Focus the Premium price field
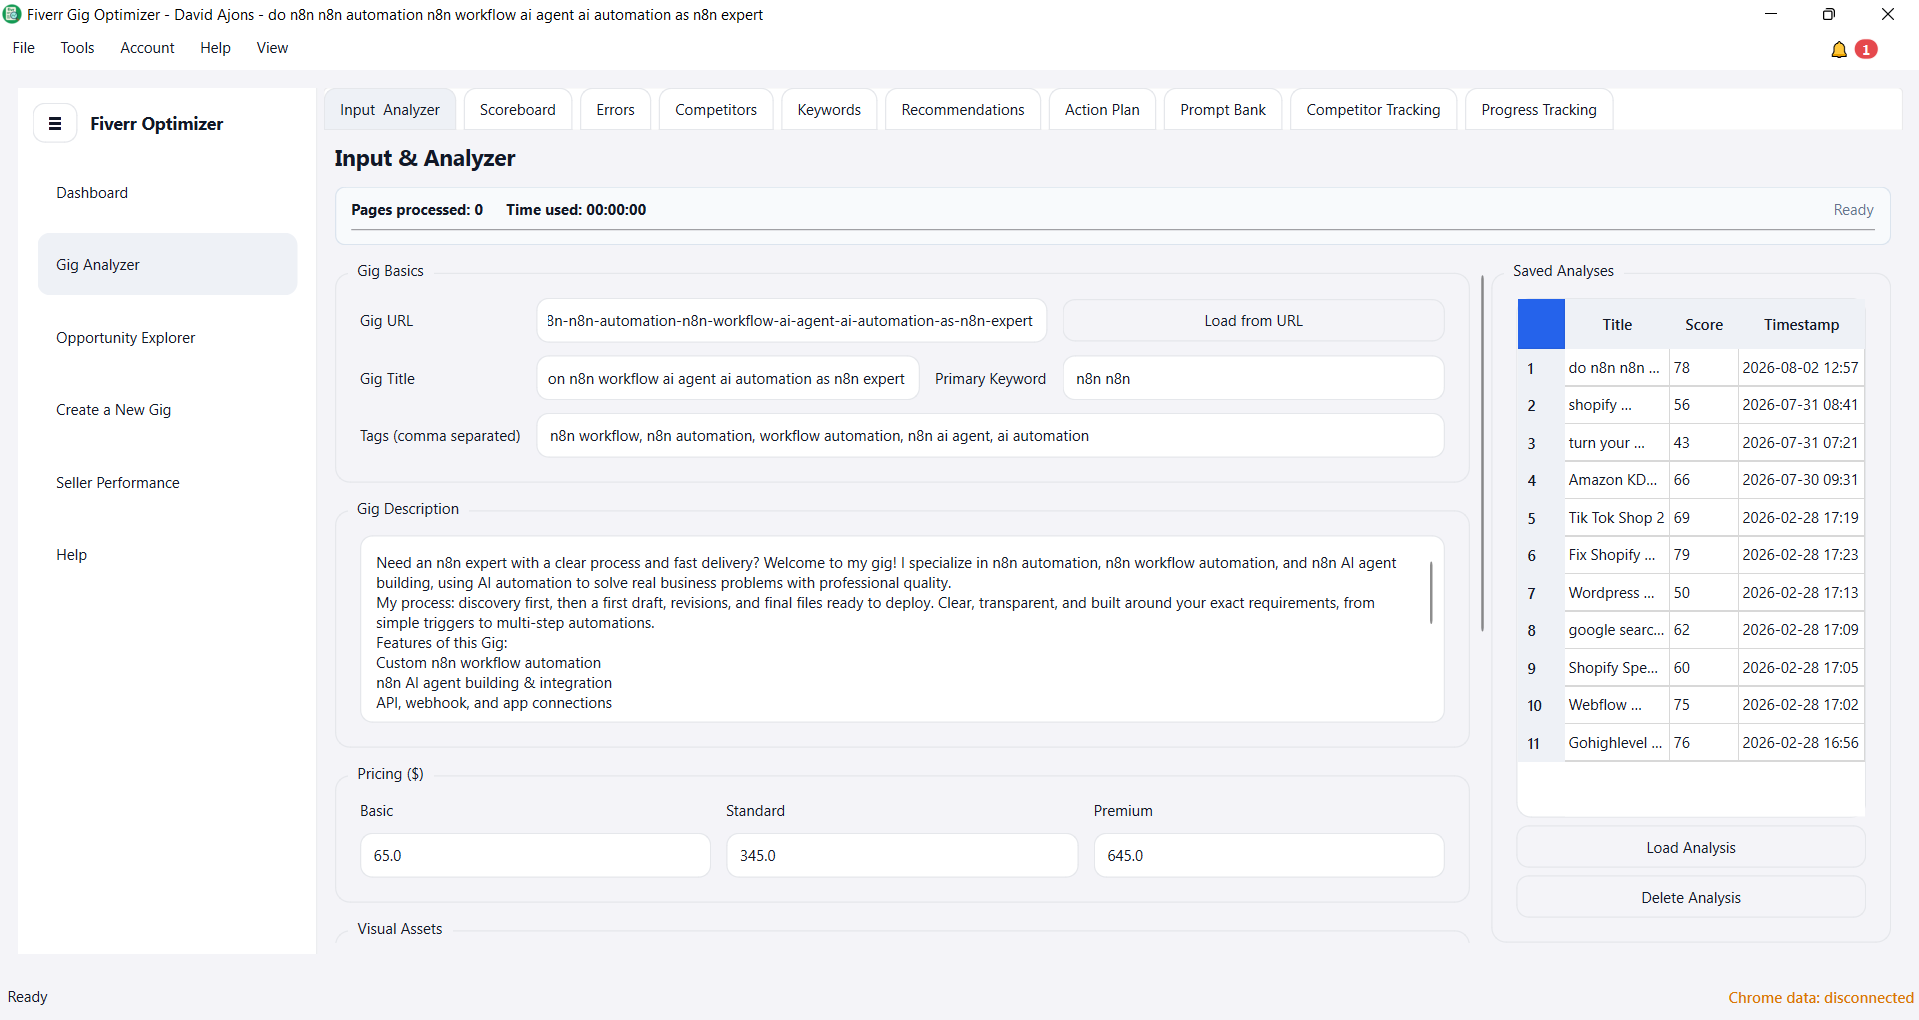The image size is (1919, 1020). pyautogui.click(x=1269, y=856)
